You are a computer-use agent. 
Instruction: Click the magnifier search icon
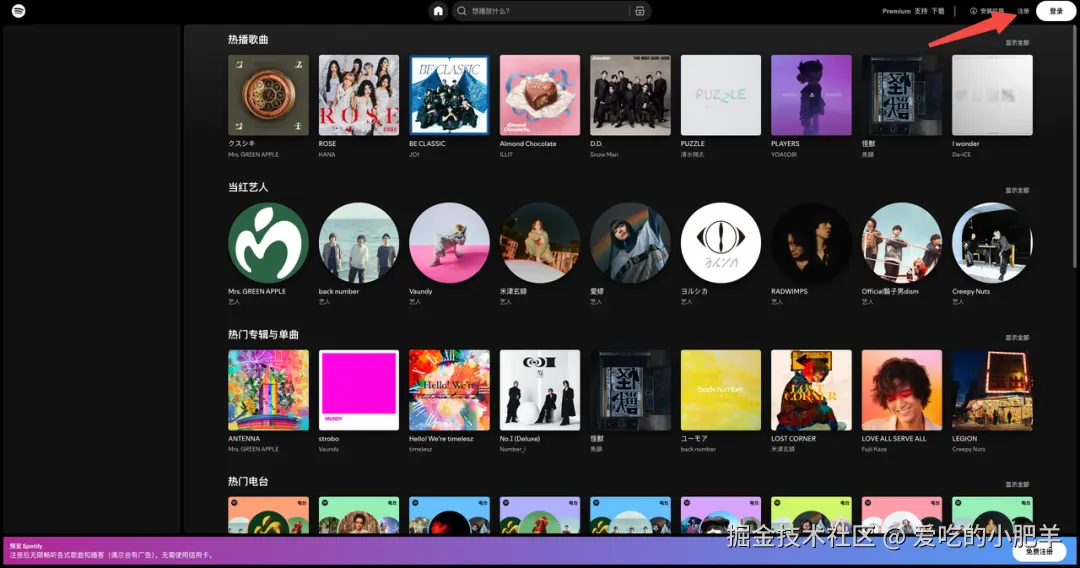tap(461, 11)
